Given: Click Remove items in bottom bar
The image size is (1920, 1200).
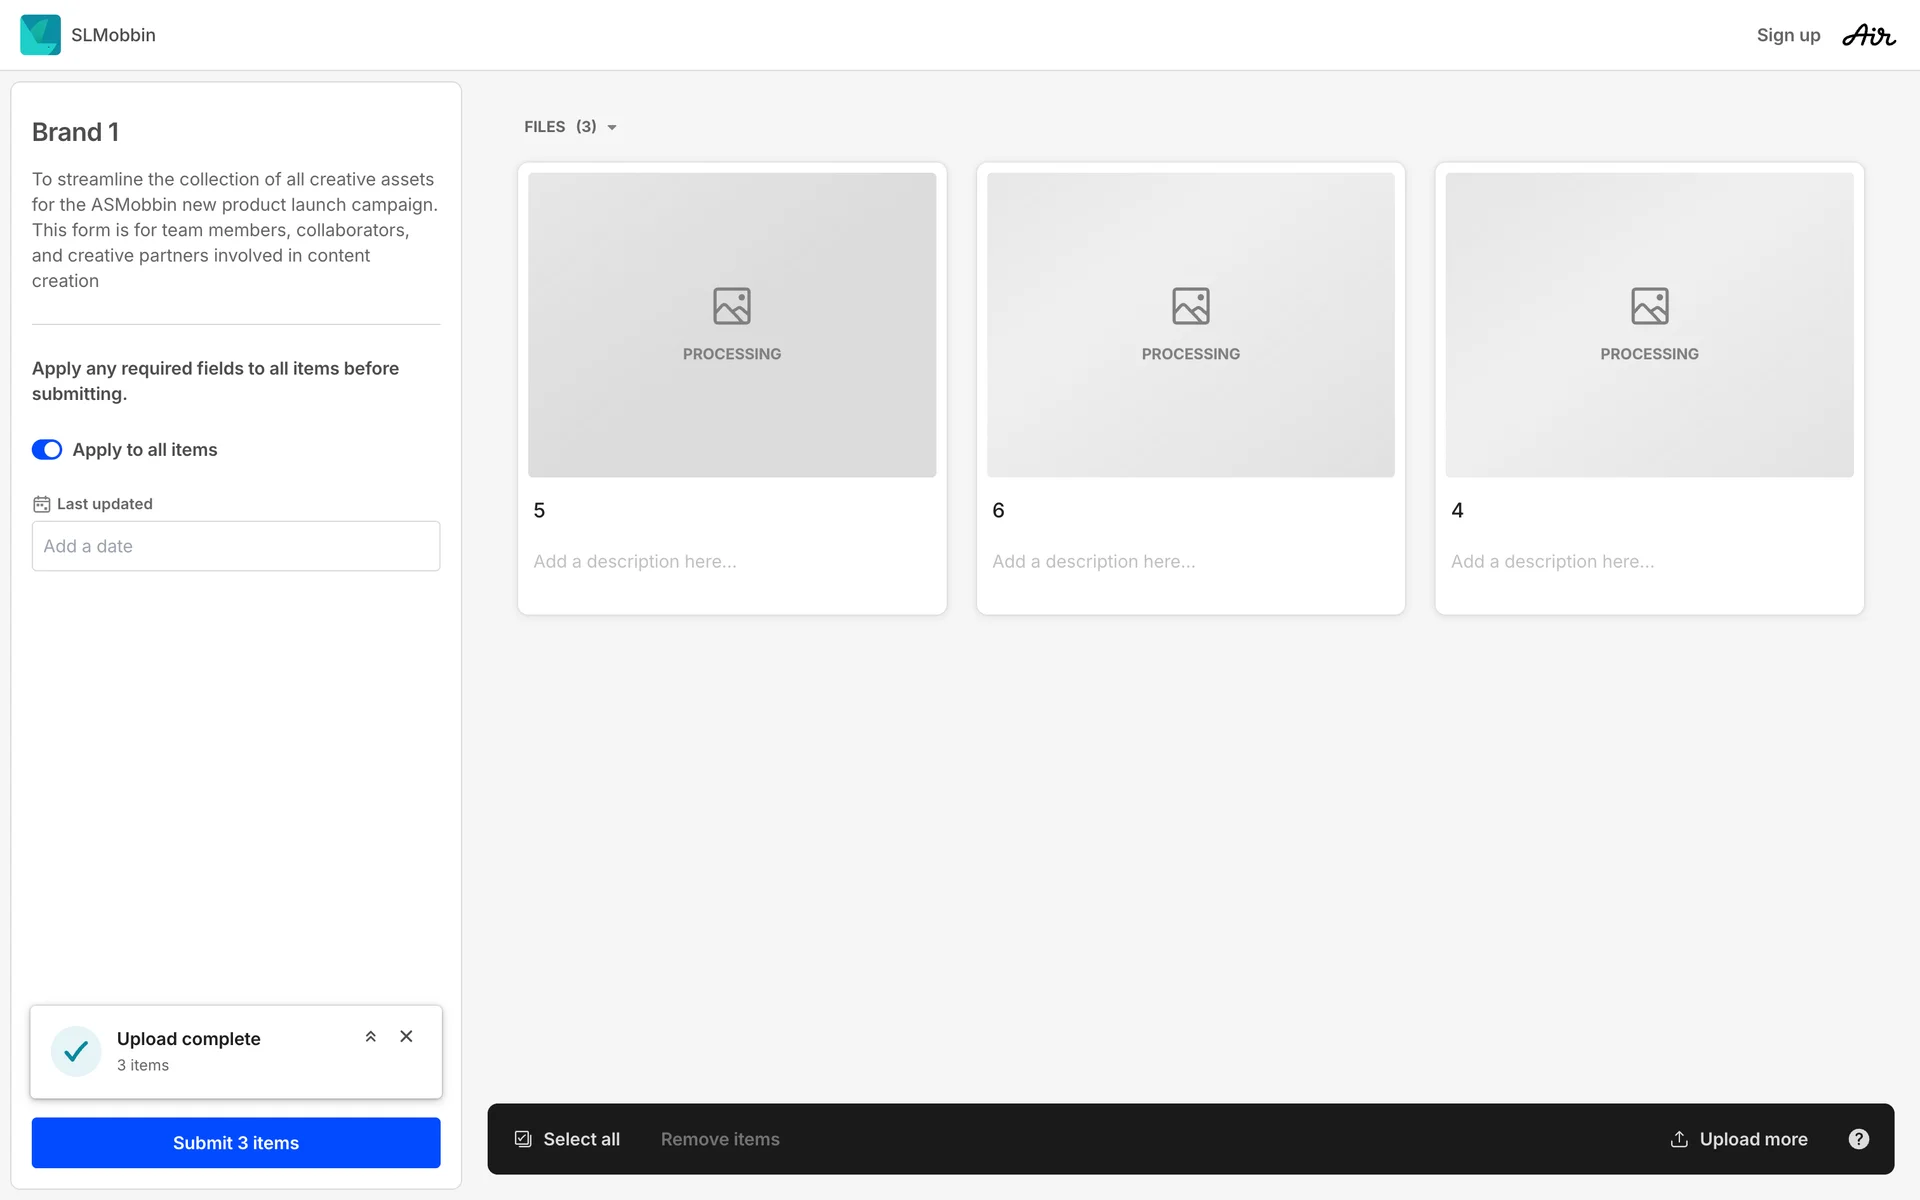Looking at the screenshot, I should click(x=720, y=1139).
